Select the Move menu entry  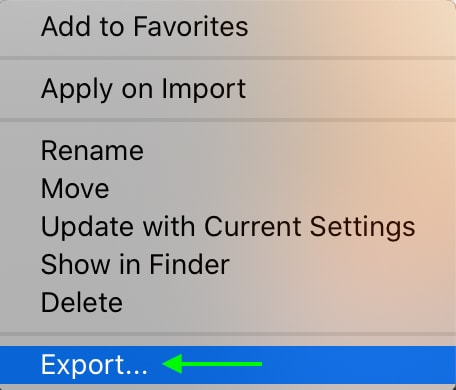[x=228, y=189]
